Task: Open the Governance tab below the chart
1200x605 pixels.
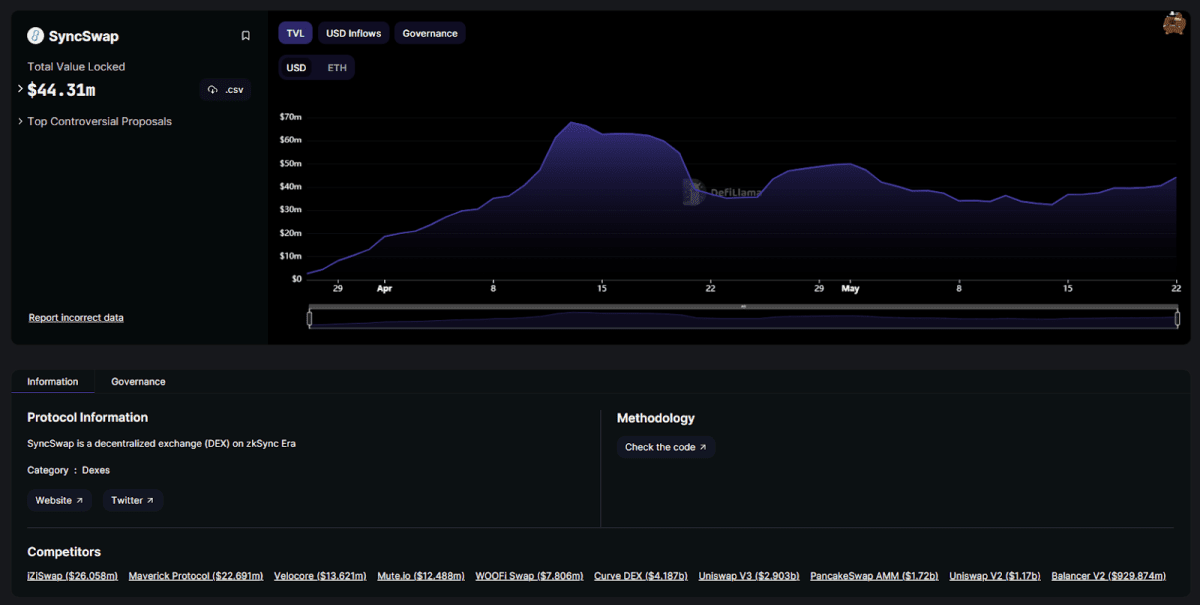Action: pos(137,381)
